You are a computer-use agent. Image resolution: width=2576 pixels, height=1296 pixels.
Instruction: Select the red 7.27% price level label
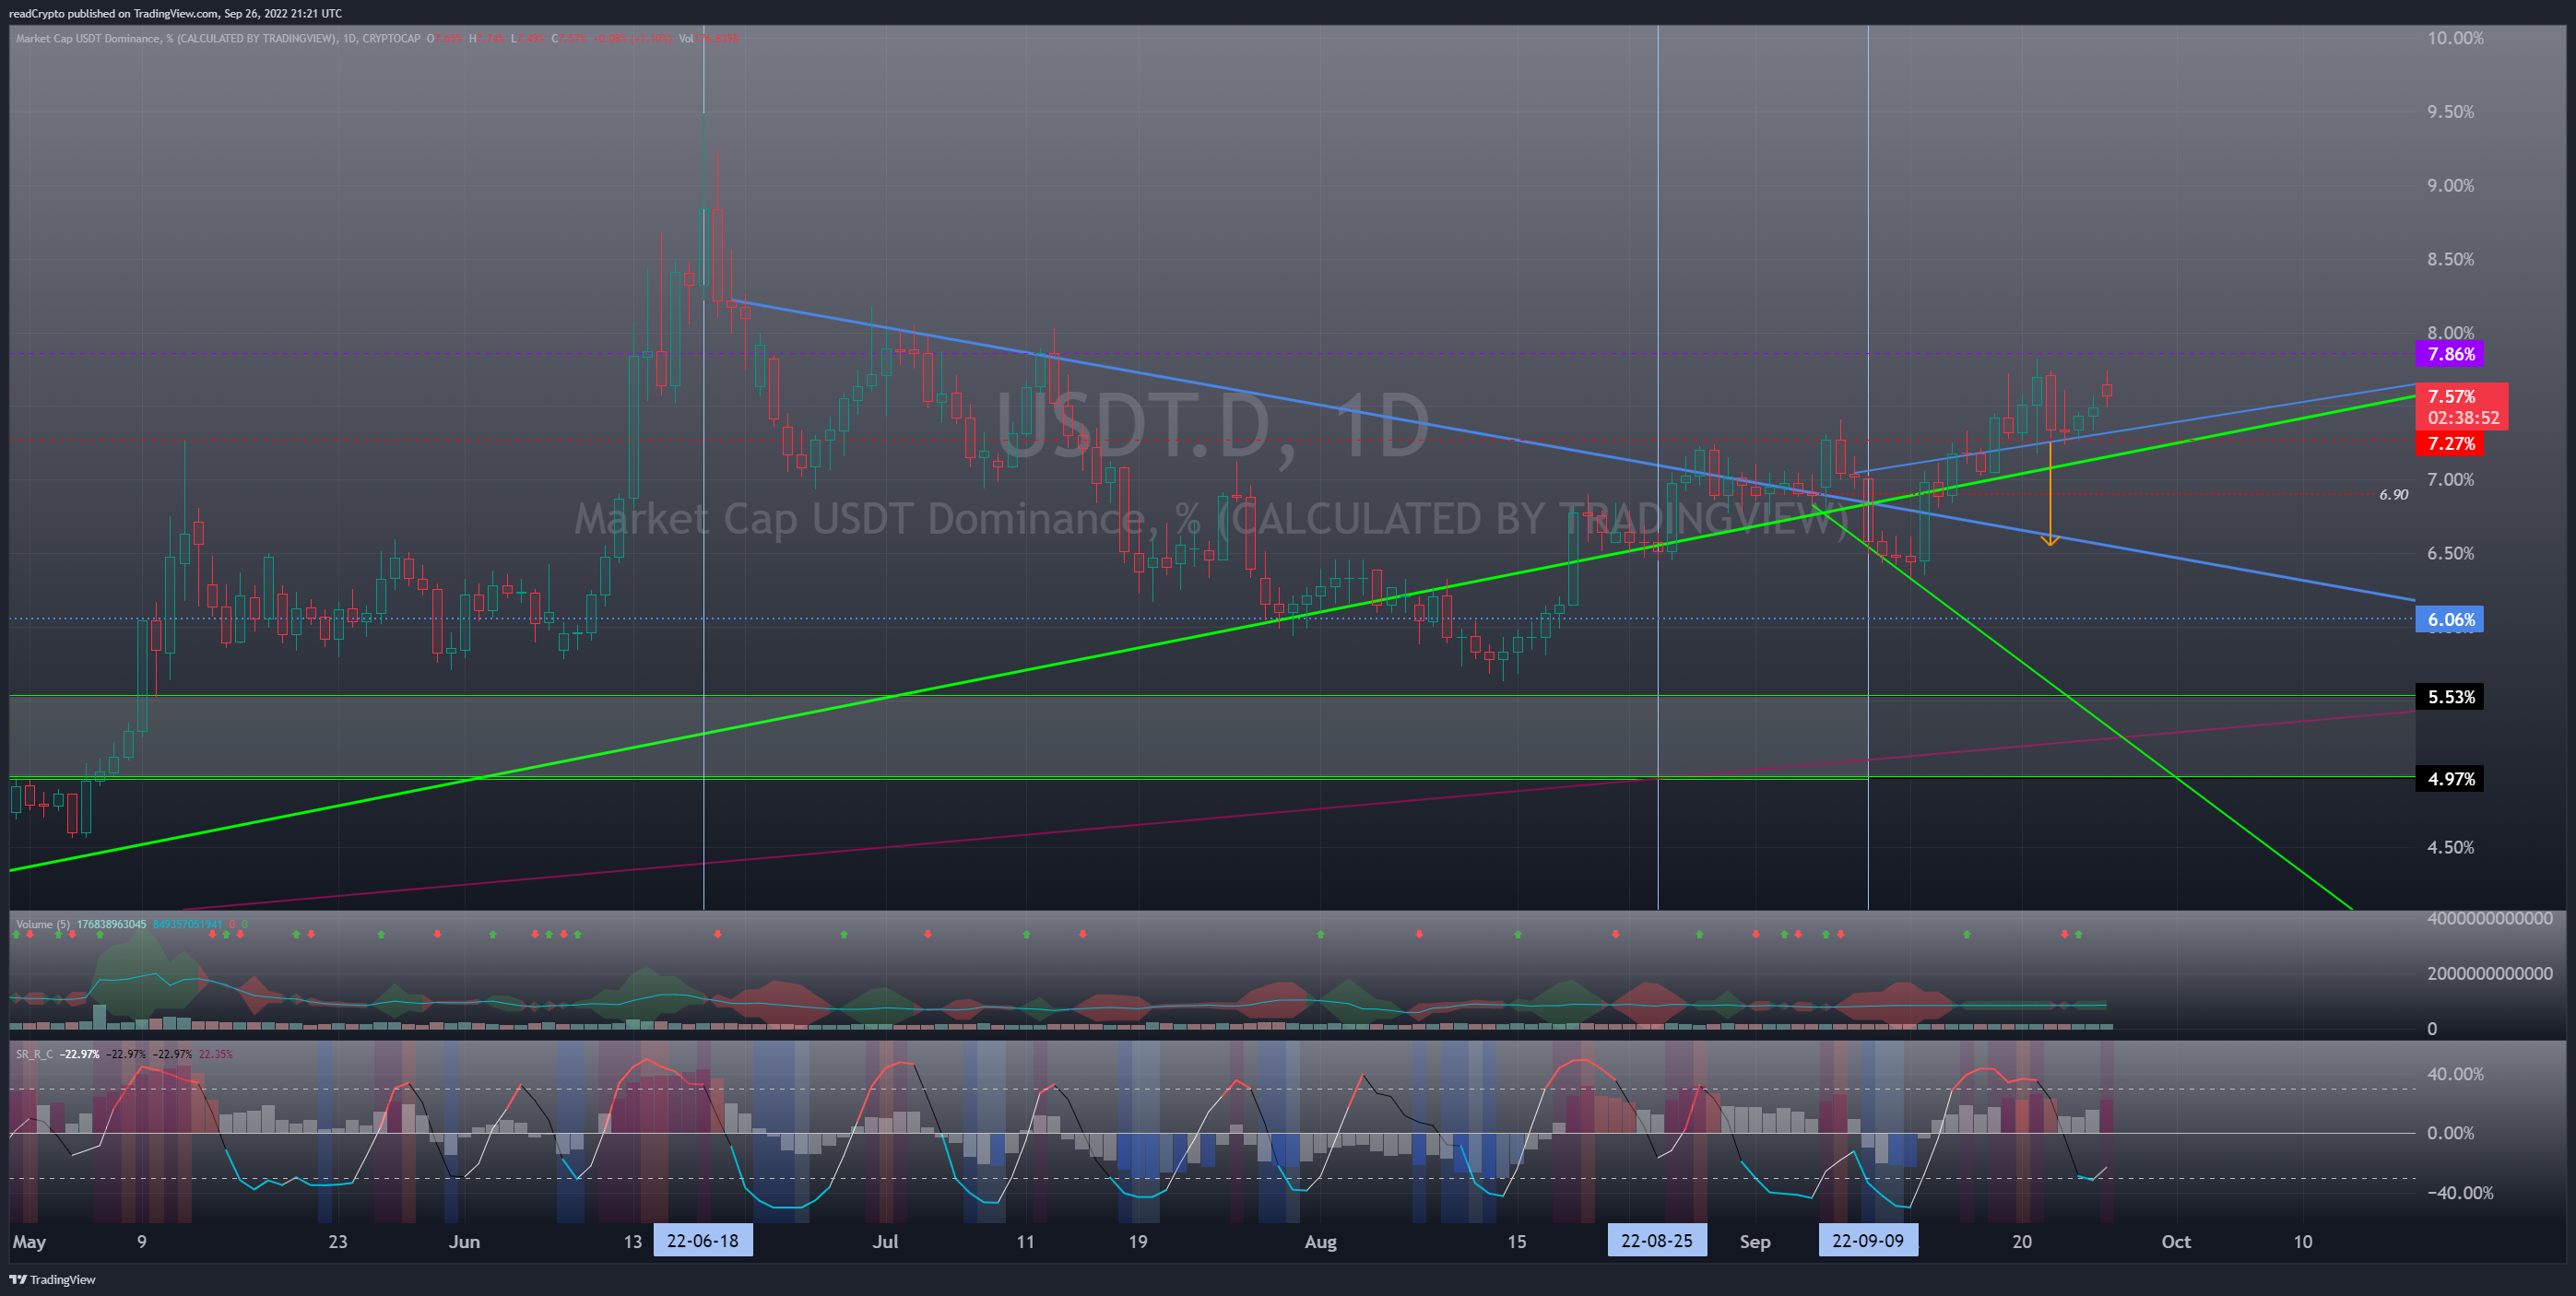click(x=2451, y=443)
